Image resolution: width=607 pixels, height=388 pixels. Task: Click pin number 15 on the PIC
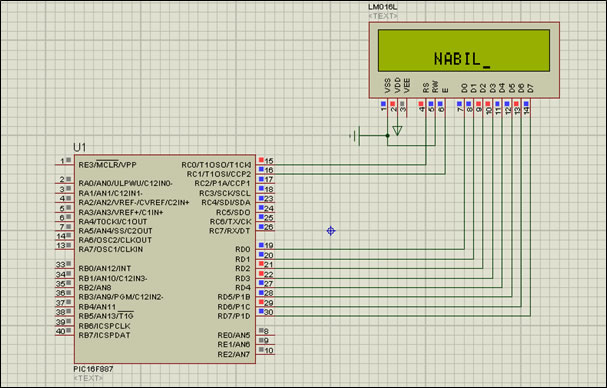[269, 161]
